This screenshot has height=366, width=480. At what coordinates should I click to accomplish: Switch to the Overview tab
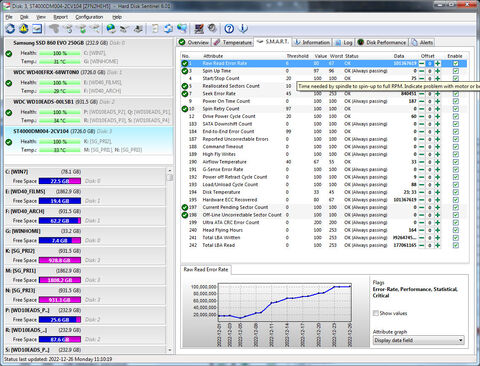pos(194,42)
